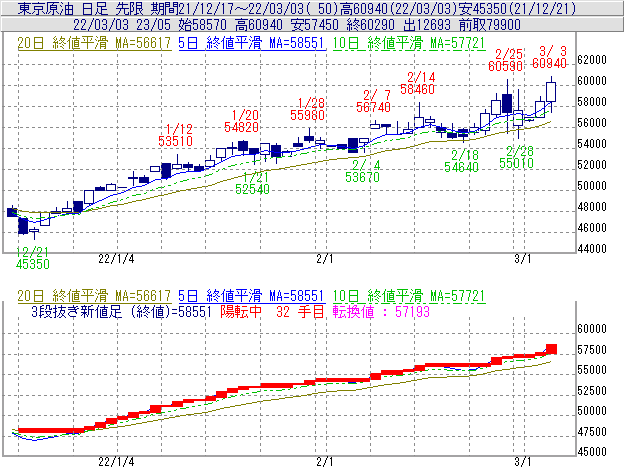Select the 2/7 56740 high label
624x475 pixels.
373,101
